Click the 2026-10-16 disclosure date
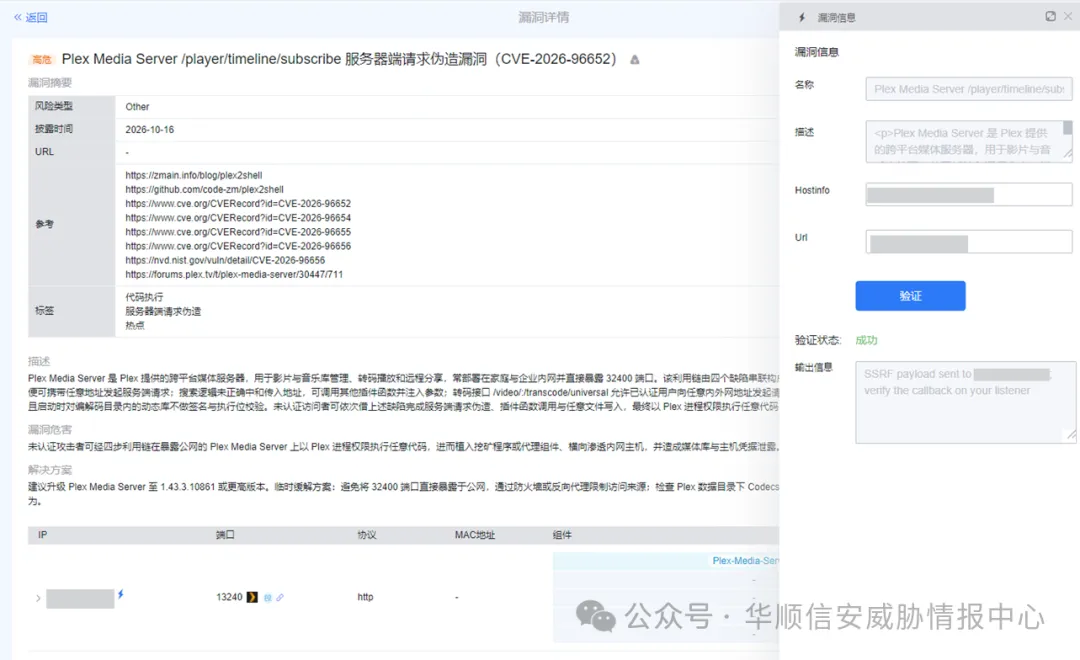 pos(149,130)
